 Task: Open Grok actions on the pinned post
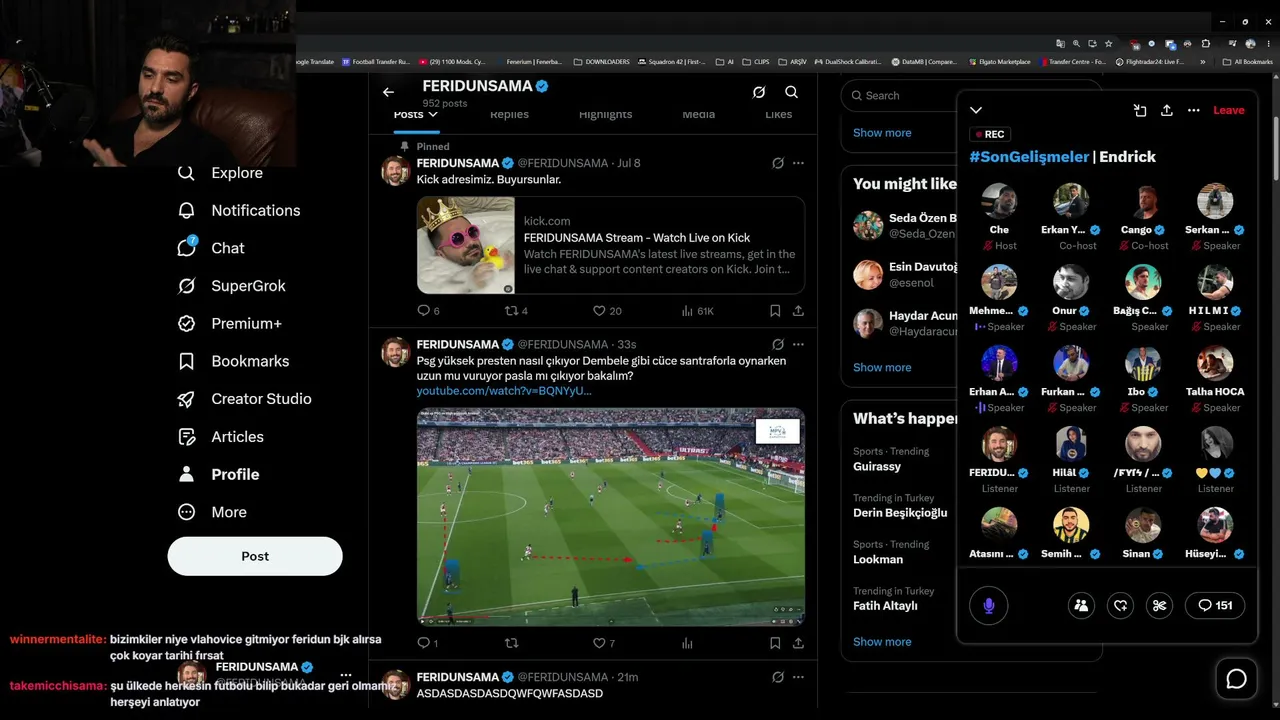[778, 163]
